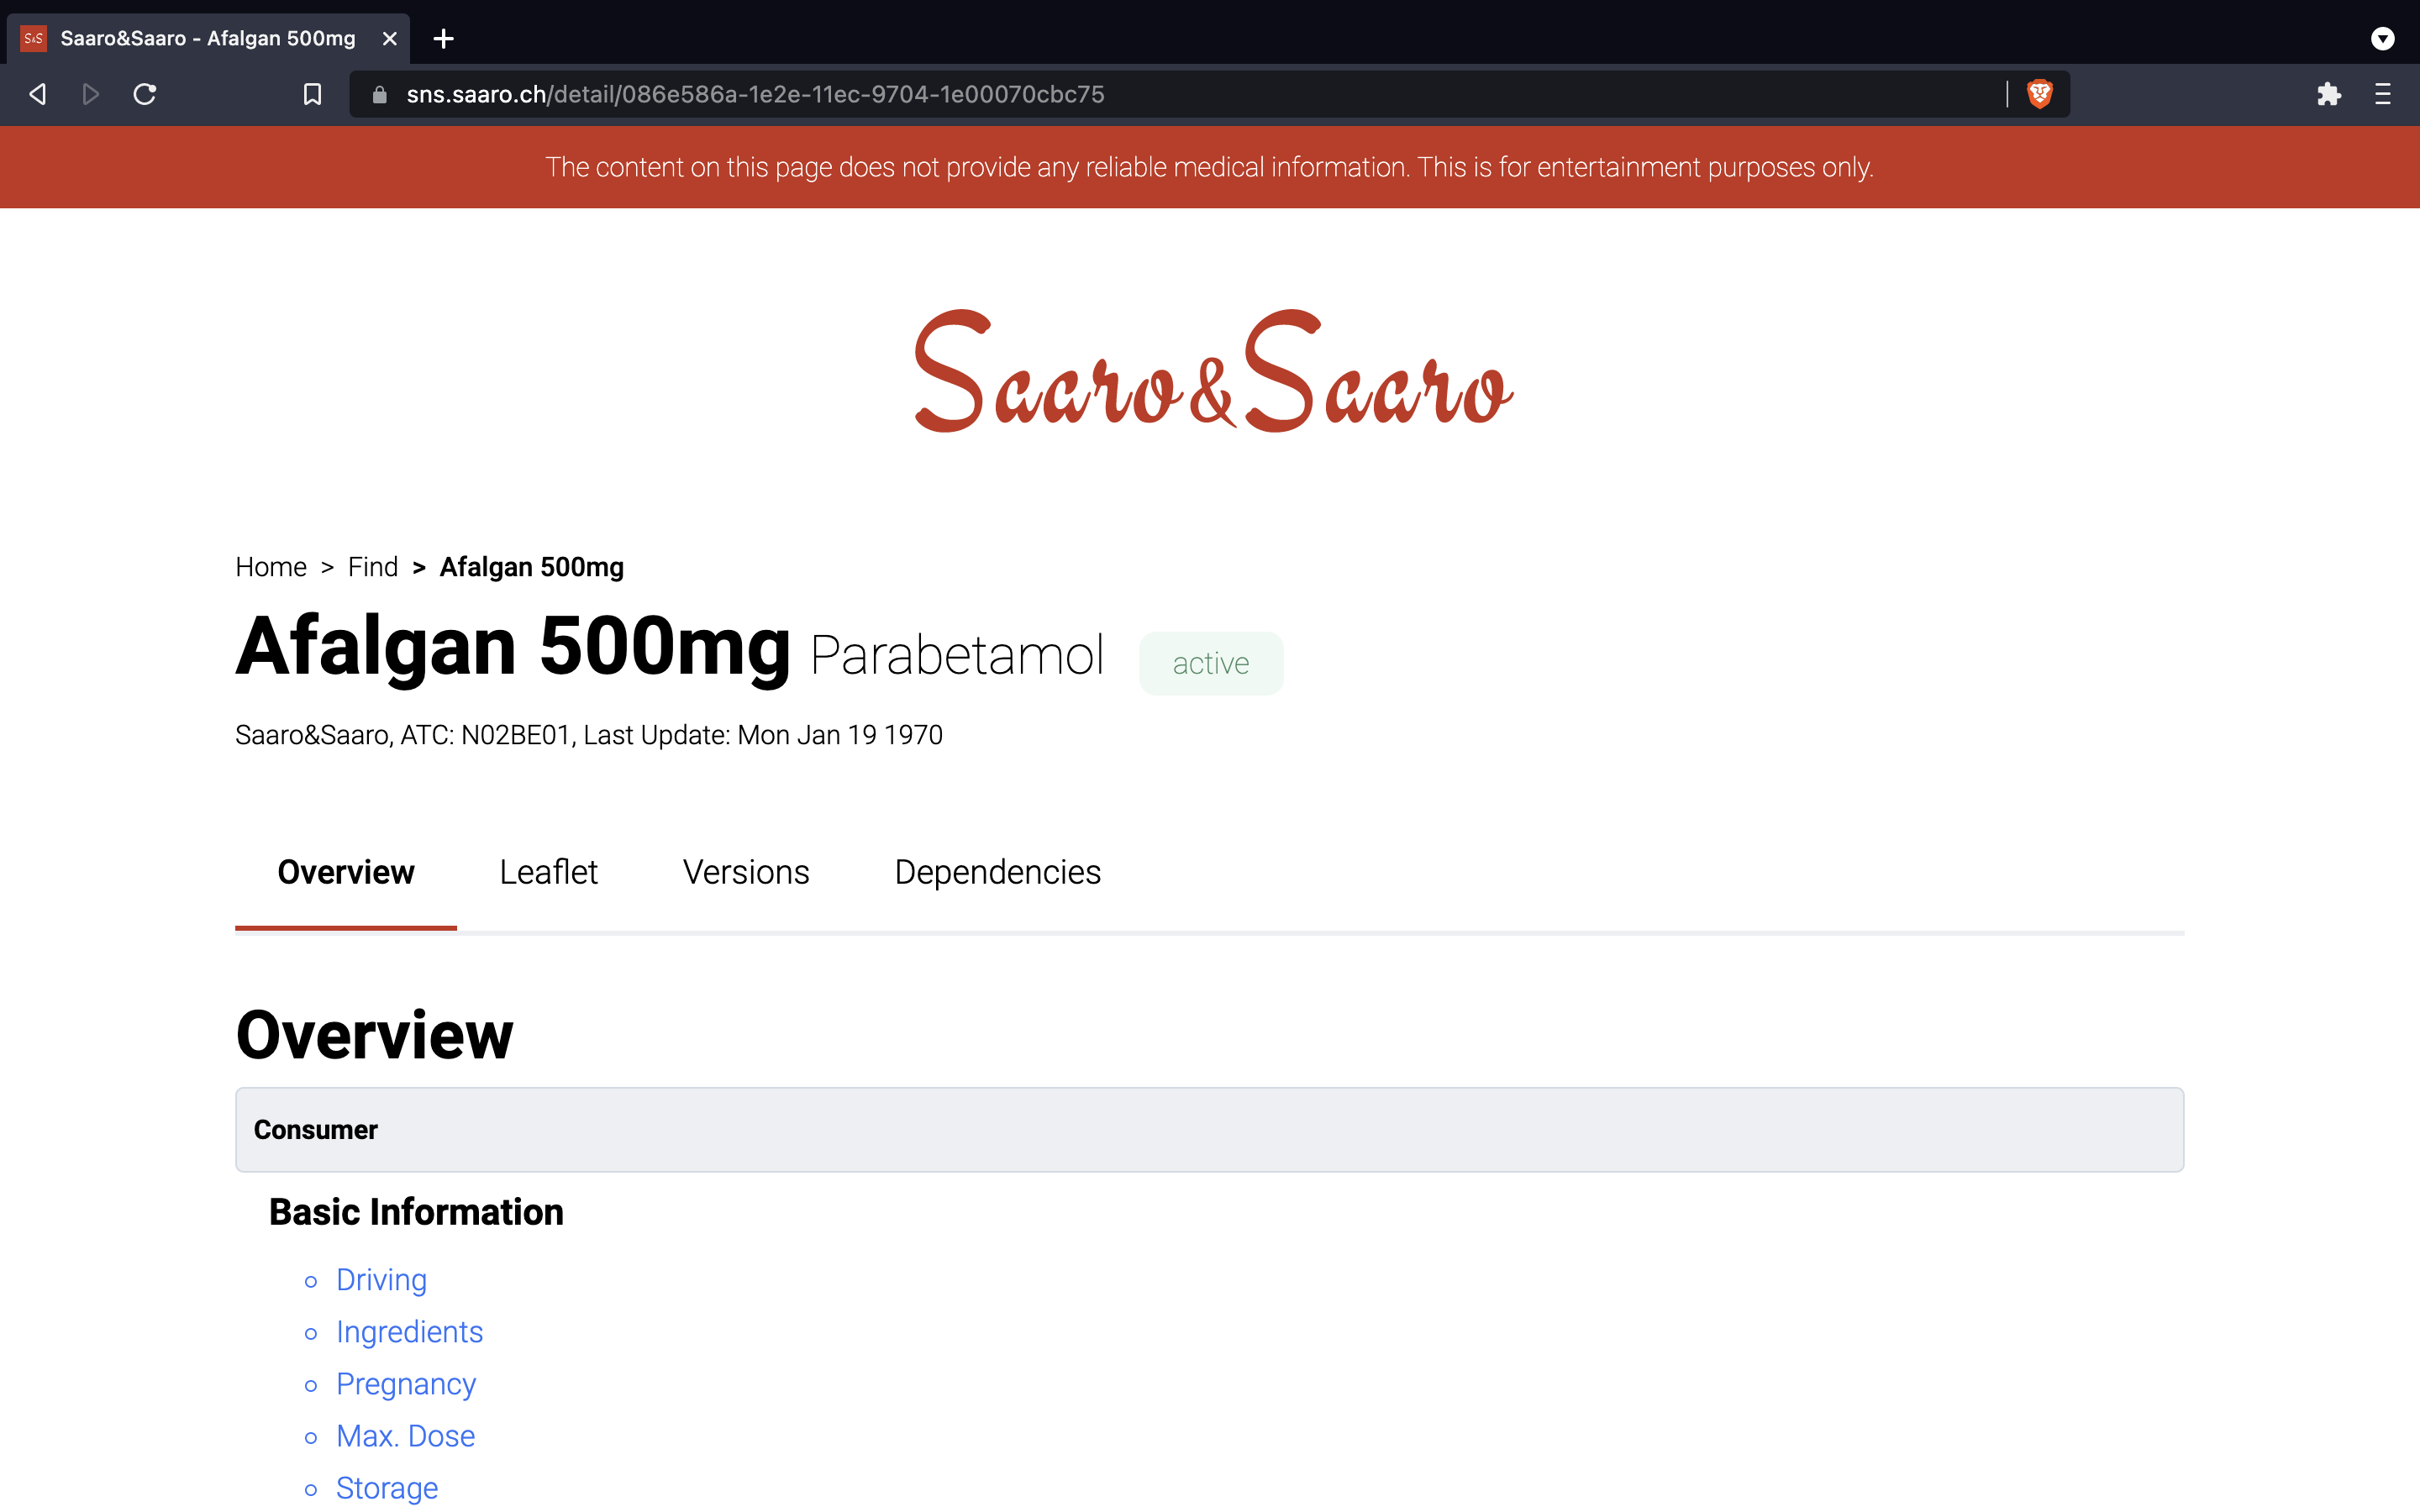The width and height of the screenshot is (2420, 1512).
Task: Follow the Max. Dose link
Action: [x=405, y=1436]
